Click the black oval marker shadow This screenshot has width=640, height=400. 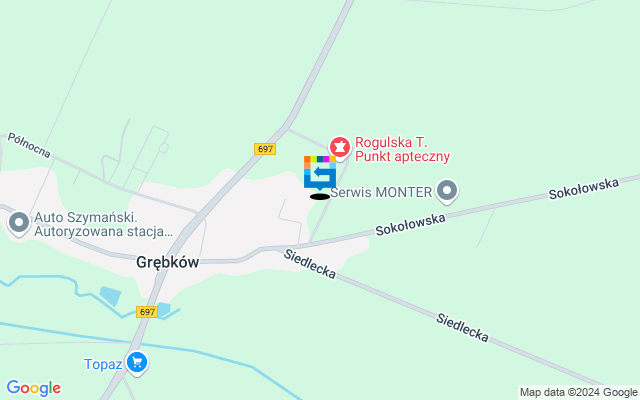pos(320,197)
